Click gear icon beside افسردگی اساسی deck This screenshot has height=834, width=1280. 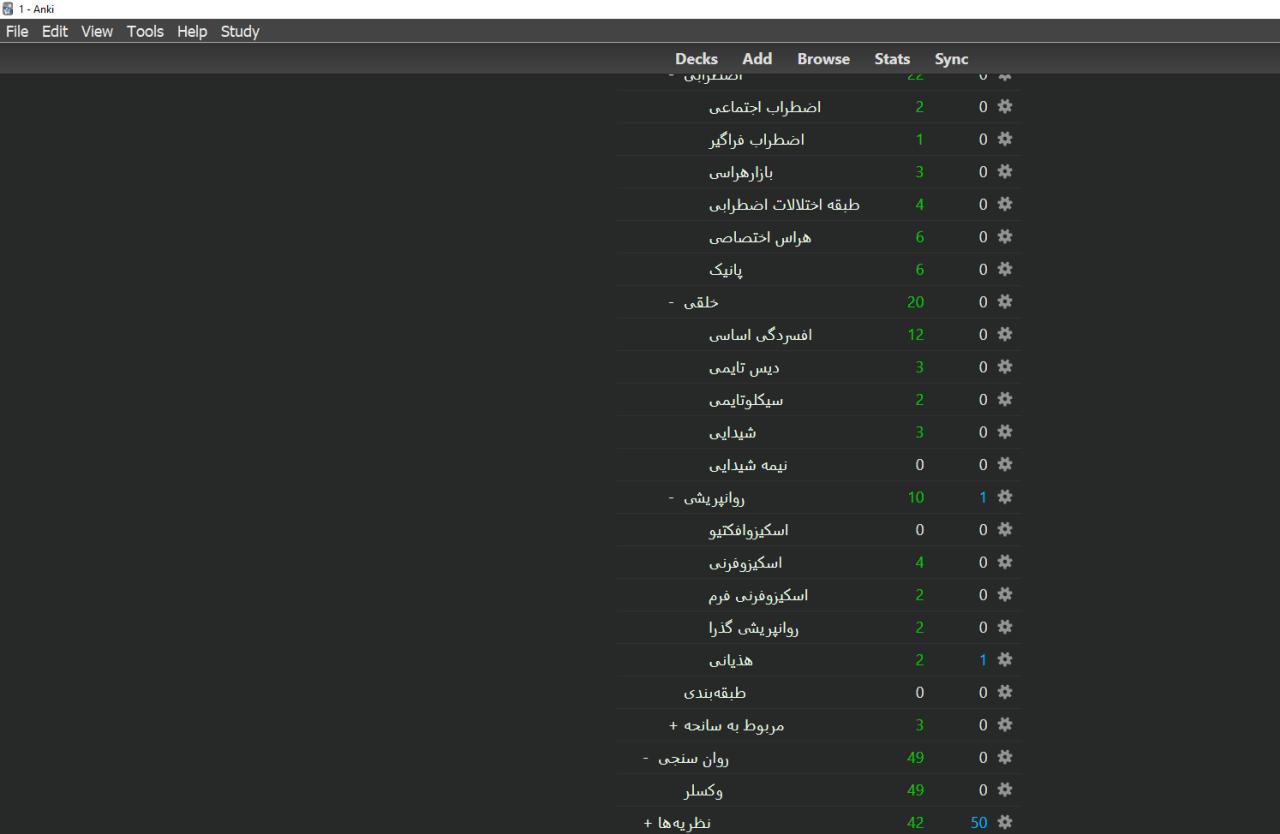pyautogui.click(x=1006, y=334)
